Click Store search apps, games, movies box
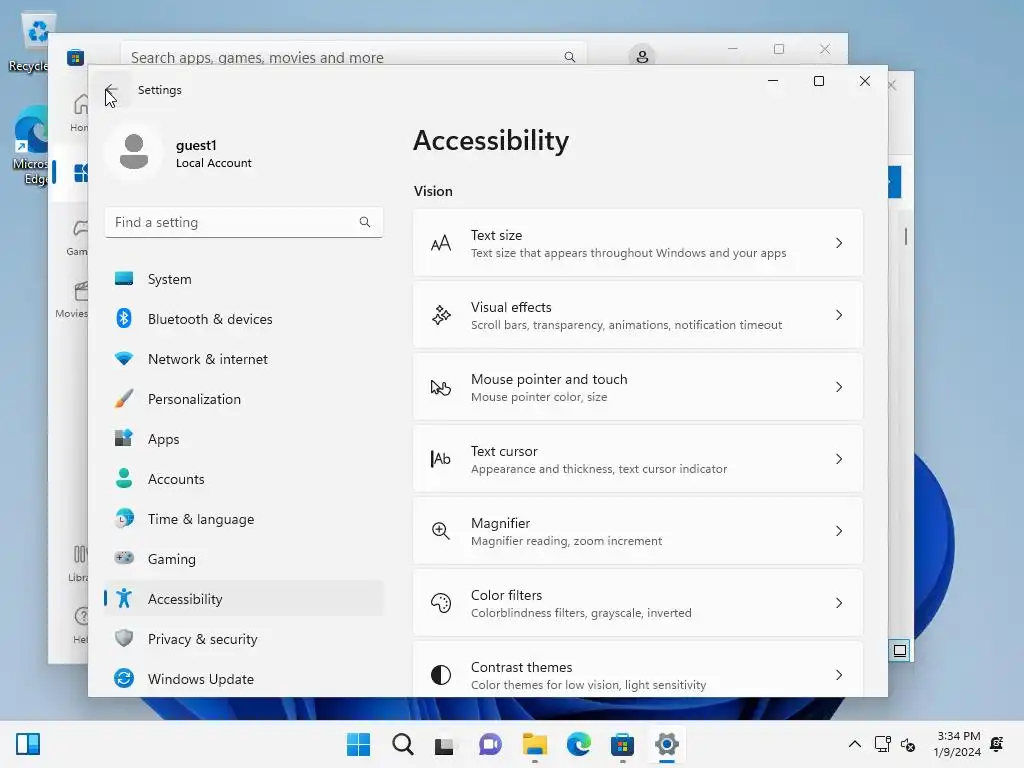 point(353,55)
